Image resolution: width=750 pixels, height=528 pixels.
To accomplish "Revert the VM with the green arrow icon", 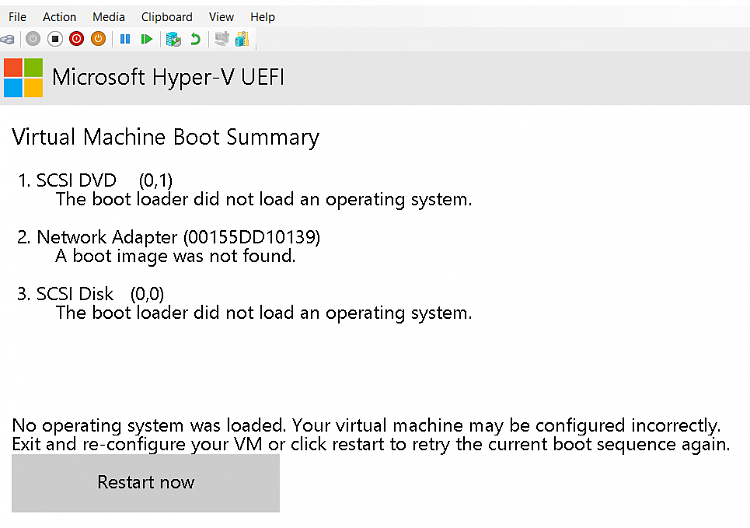I will pos(195,39).
